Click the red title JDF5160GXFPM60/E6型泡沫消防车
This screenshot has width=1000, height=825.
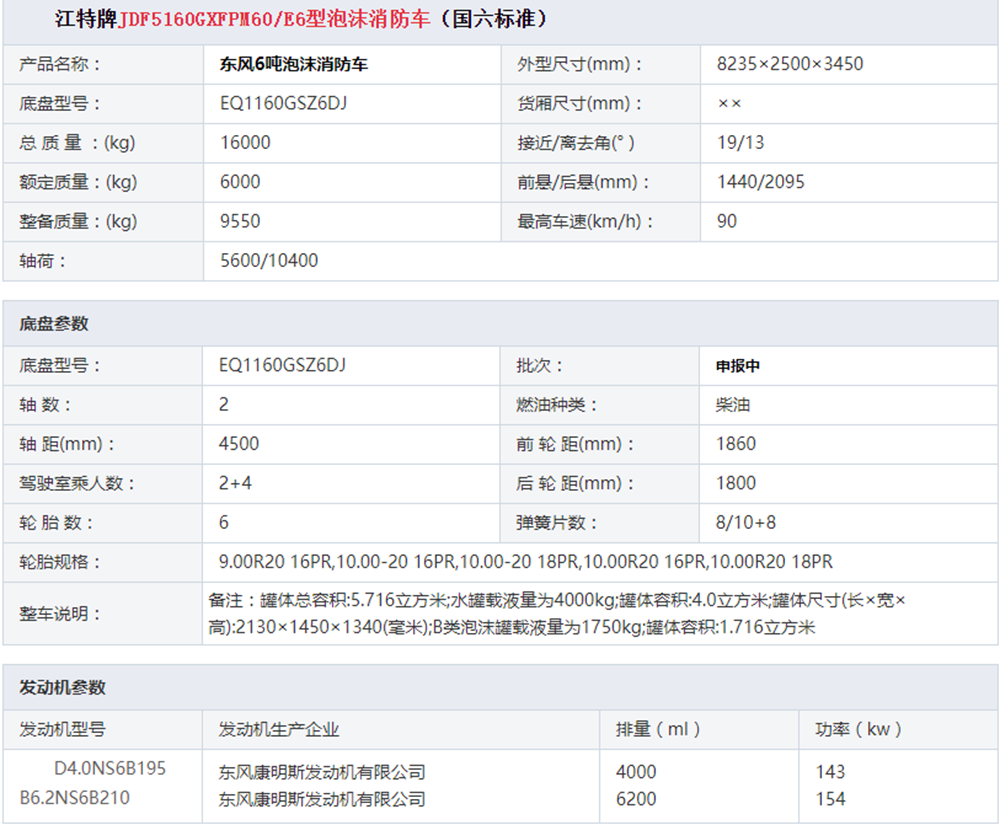pos(274,19)
